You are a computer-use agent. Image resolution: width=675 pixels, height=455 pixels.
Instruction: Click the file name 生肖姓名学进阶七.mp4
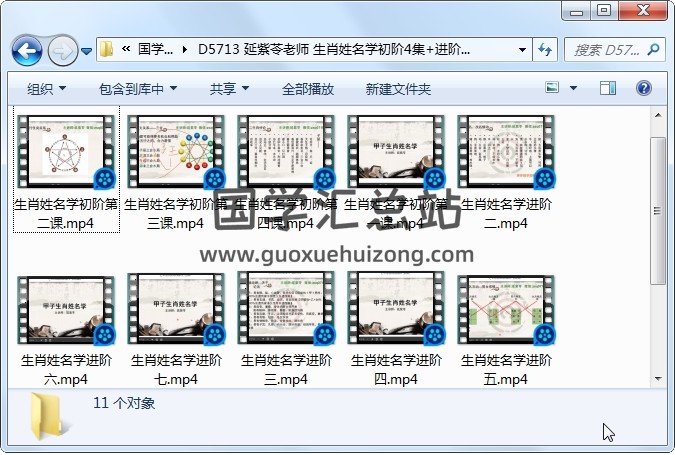tap(176, 370)
